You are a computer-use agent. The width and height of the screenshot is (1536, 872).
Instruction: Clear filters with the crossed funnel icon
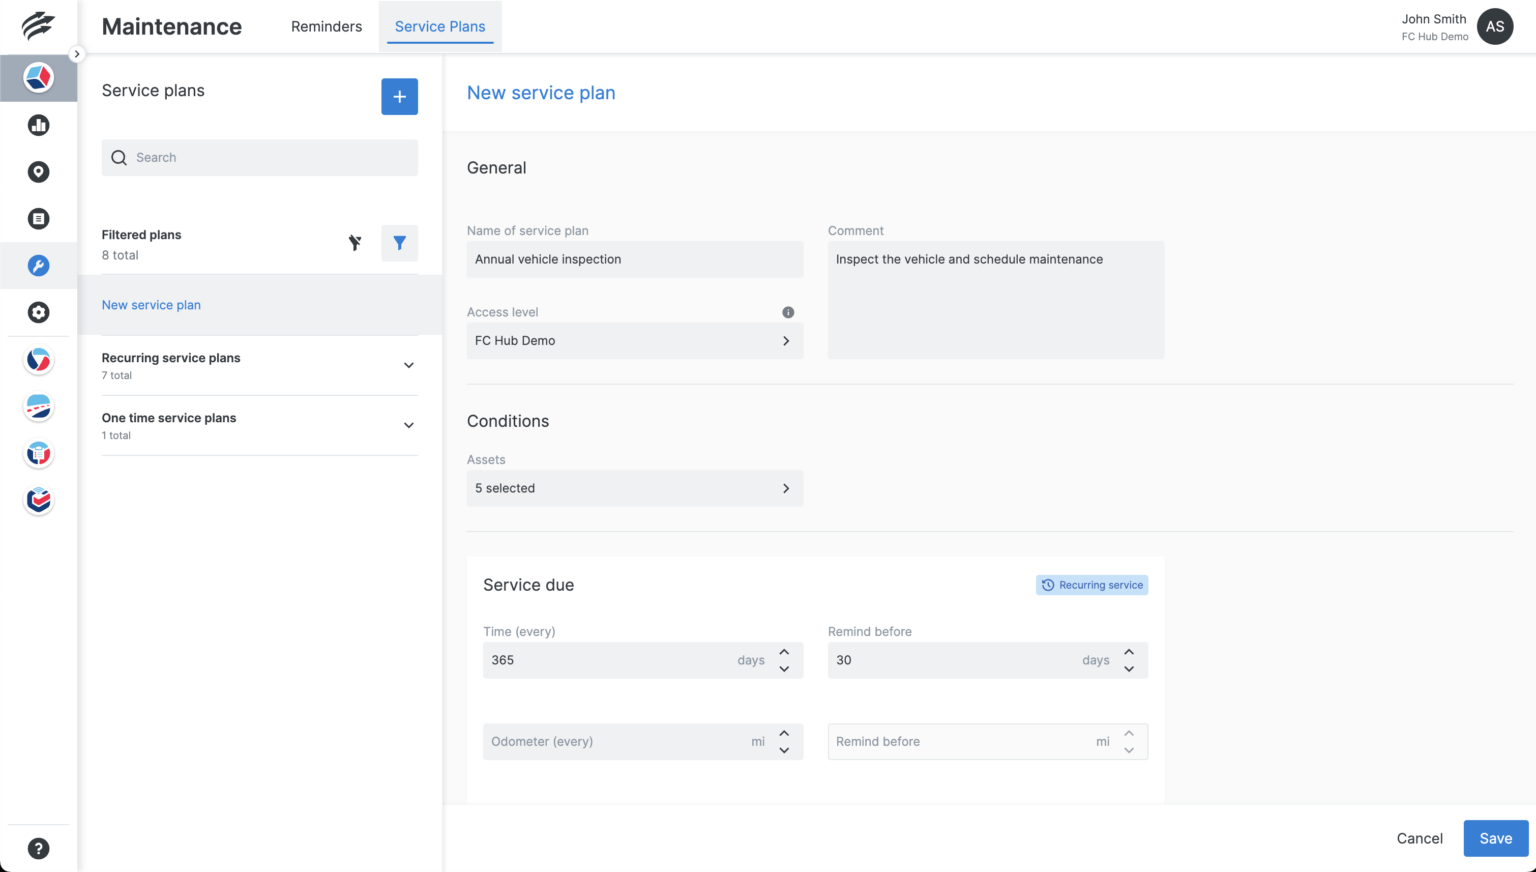pyautogui.click(x=355, y=243)
